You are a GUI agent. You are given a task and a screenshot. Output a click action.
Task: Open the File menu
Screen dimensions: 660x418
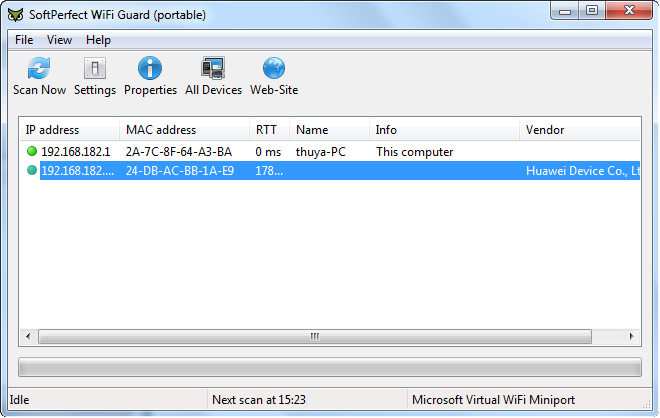tap(24, 40)
